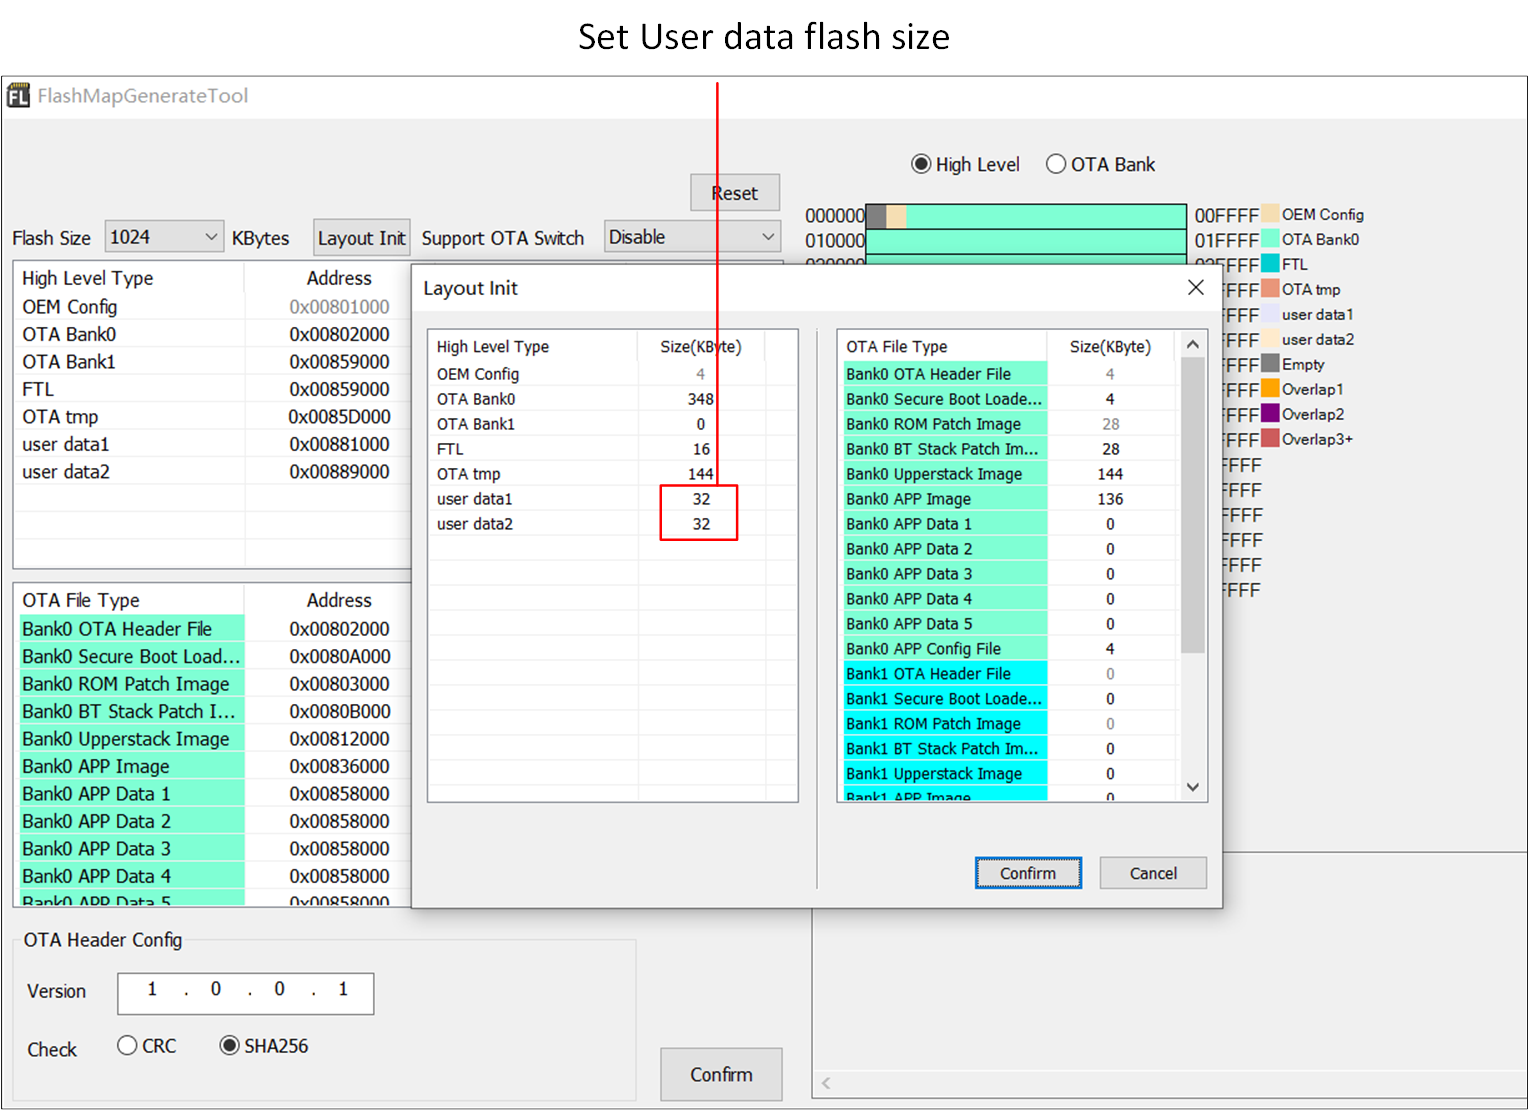1529x1110 pixels.
Task: Select Bank0 Upperstack Image in dialog list
Action: click(x=945, y=474)
